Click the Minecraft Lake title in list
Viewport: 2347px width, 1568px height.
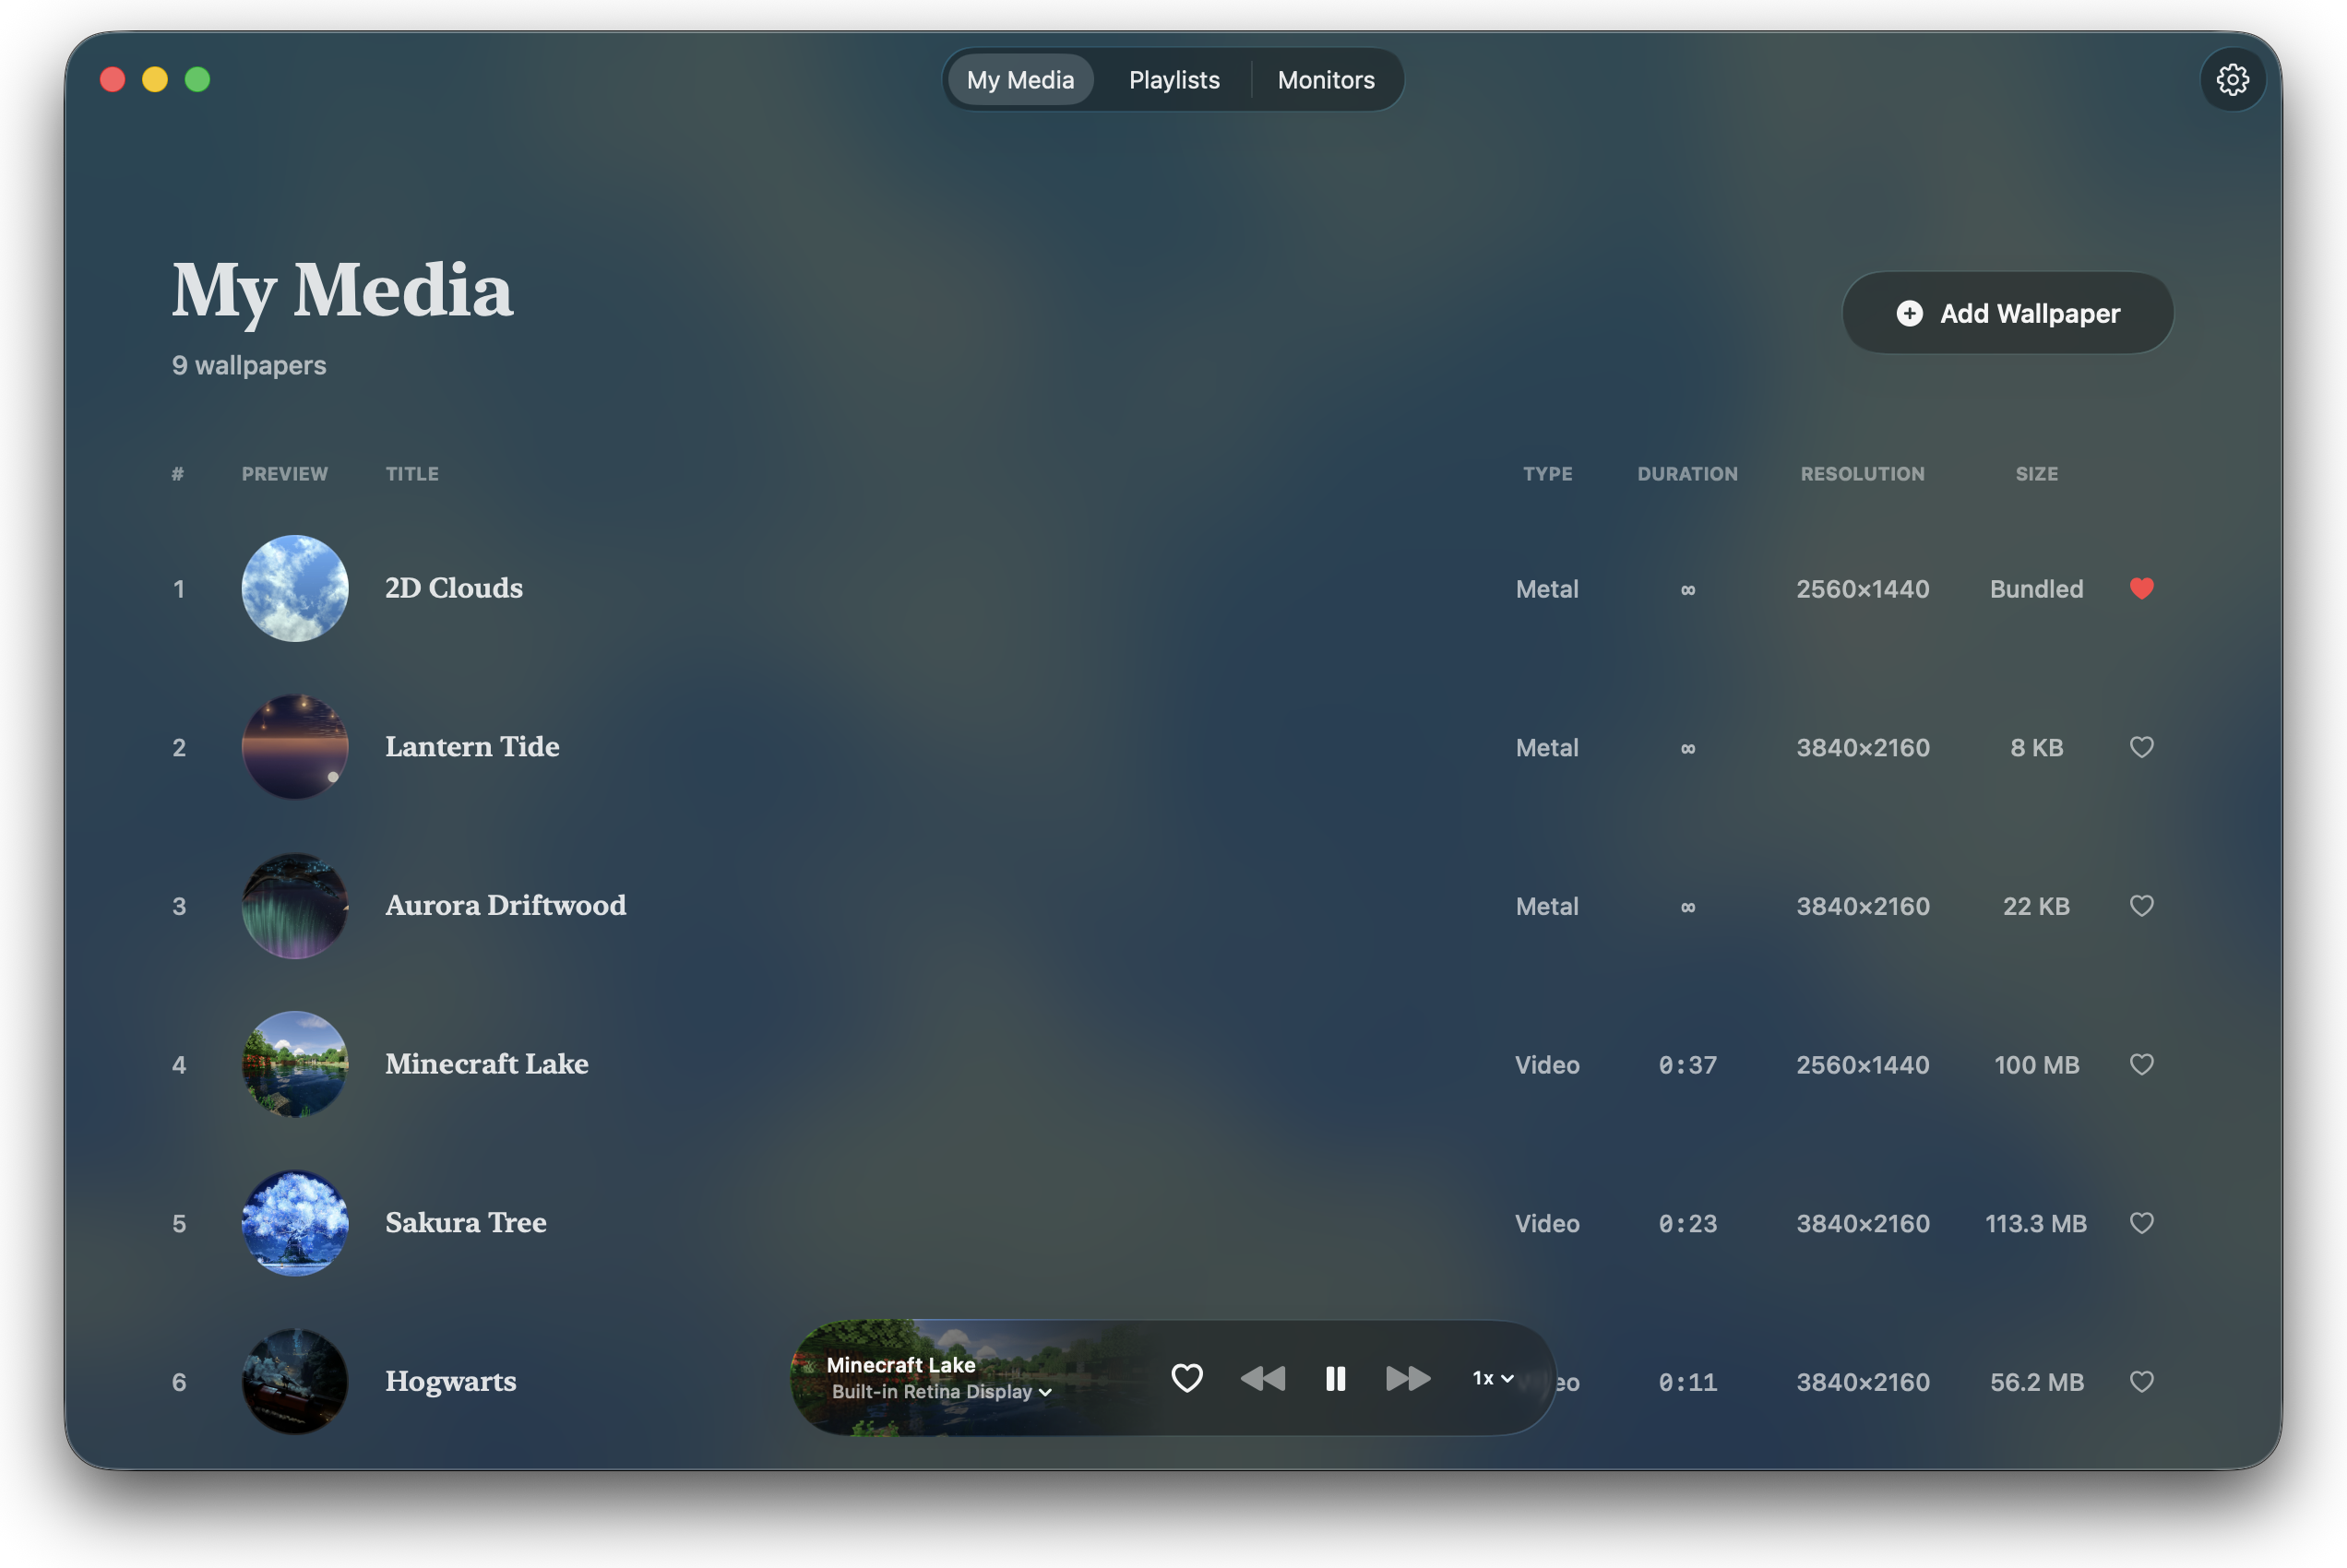coord(487,1064)
